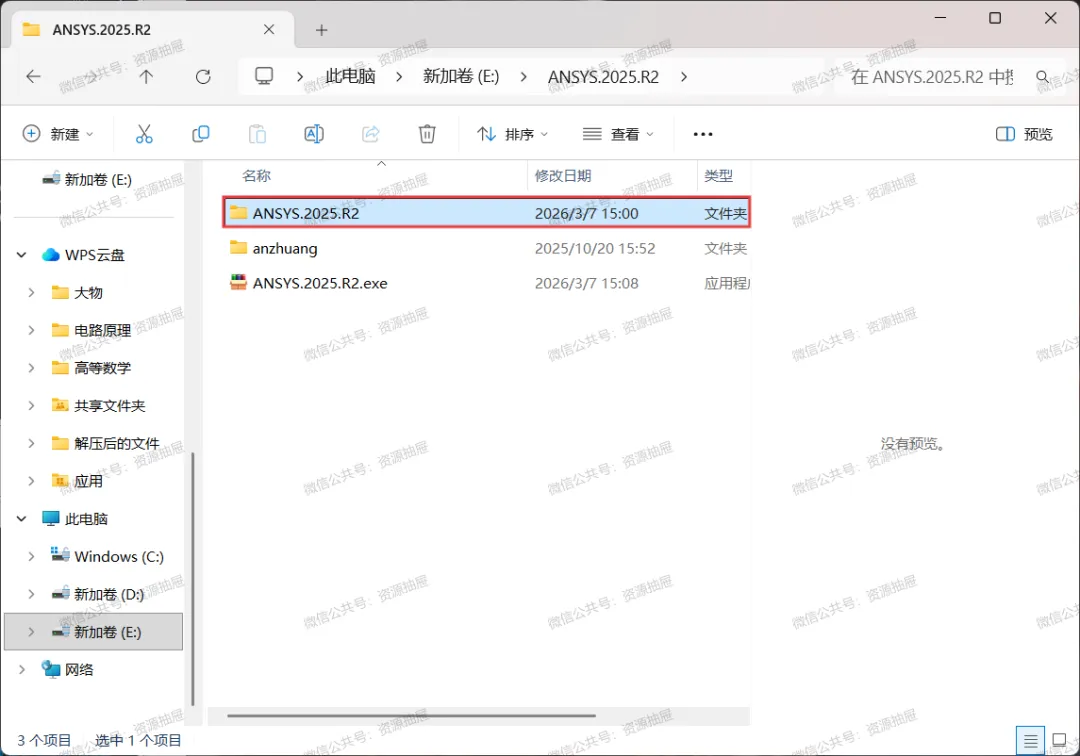Open chevron after ANSYS.2025.R2 breadcrumb
Image resolution: width=1080 pixels, height=756 pixels.
[x=683, y=76]
